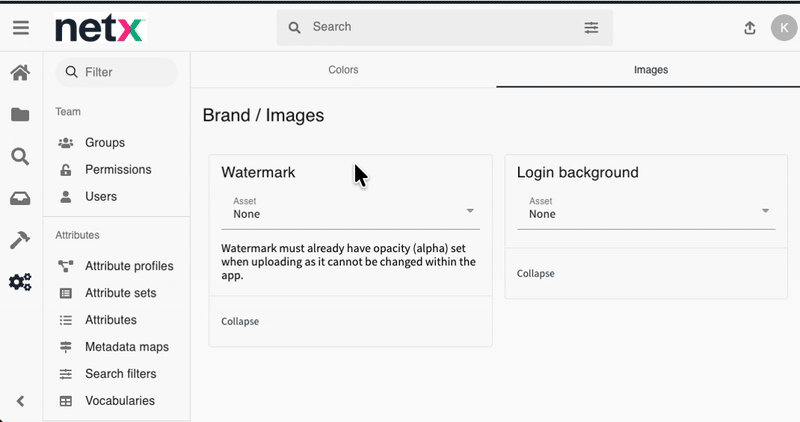Click the Attributes section header label
Image resolution: width=800 pixels, height=422 pixels.
(77, 235)
